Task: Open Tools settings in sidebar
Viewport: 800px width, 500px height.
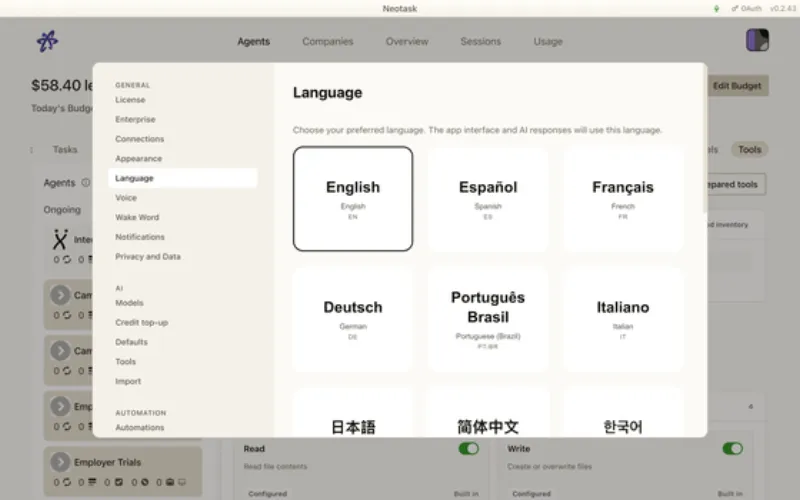Action: (183, 362)
